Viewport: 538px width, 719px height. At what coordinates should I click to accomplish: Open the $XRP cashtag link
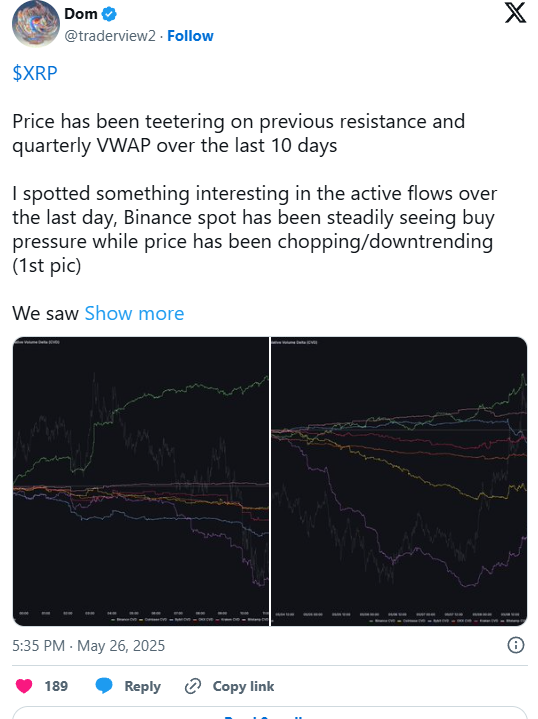[35, 73]
